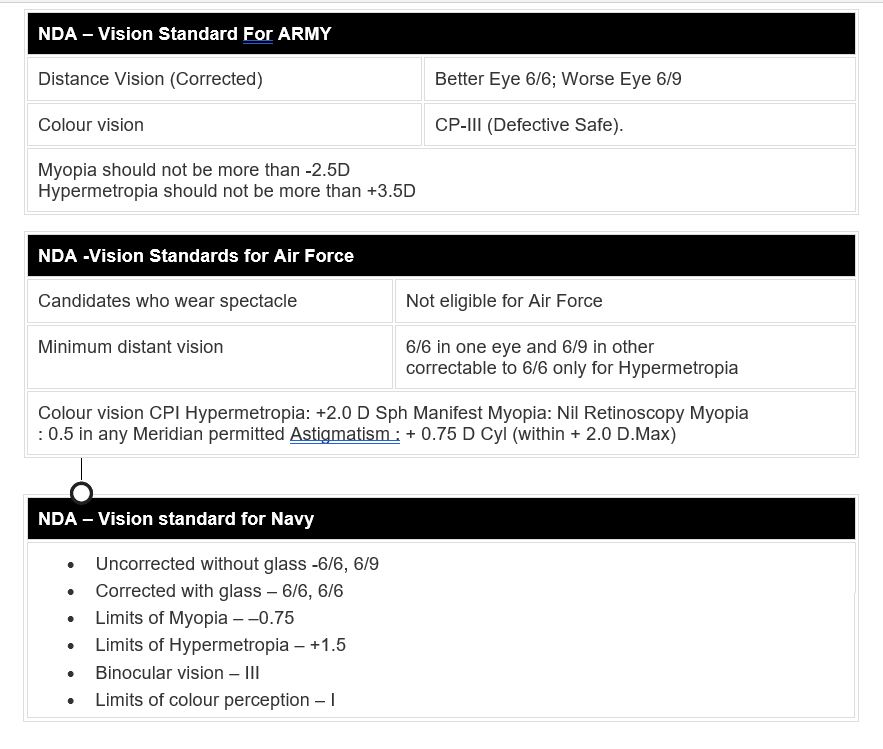Click the 'Candidates who wear spectacle' cell
Image resolution: width=883 pixels, height=749 pixels.
pyautogui.click(x=209, y=301)
